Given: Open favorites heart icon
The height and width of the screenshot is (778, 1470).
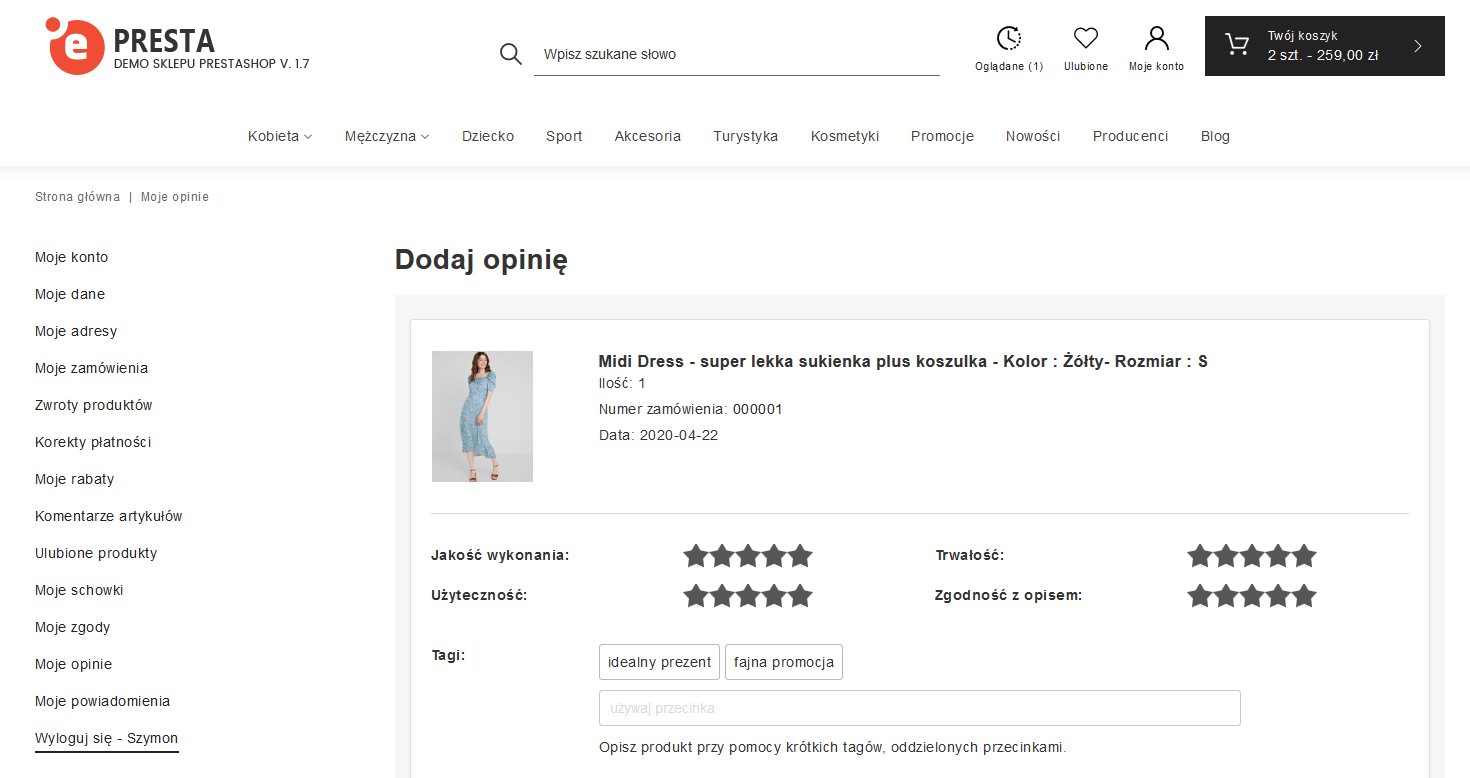Looking at the screenshot, I should pos(1086,39).
